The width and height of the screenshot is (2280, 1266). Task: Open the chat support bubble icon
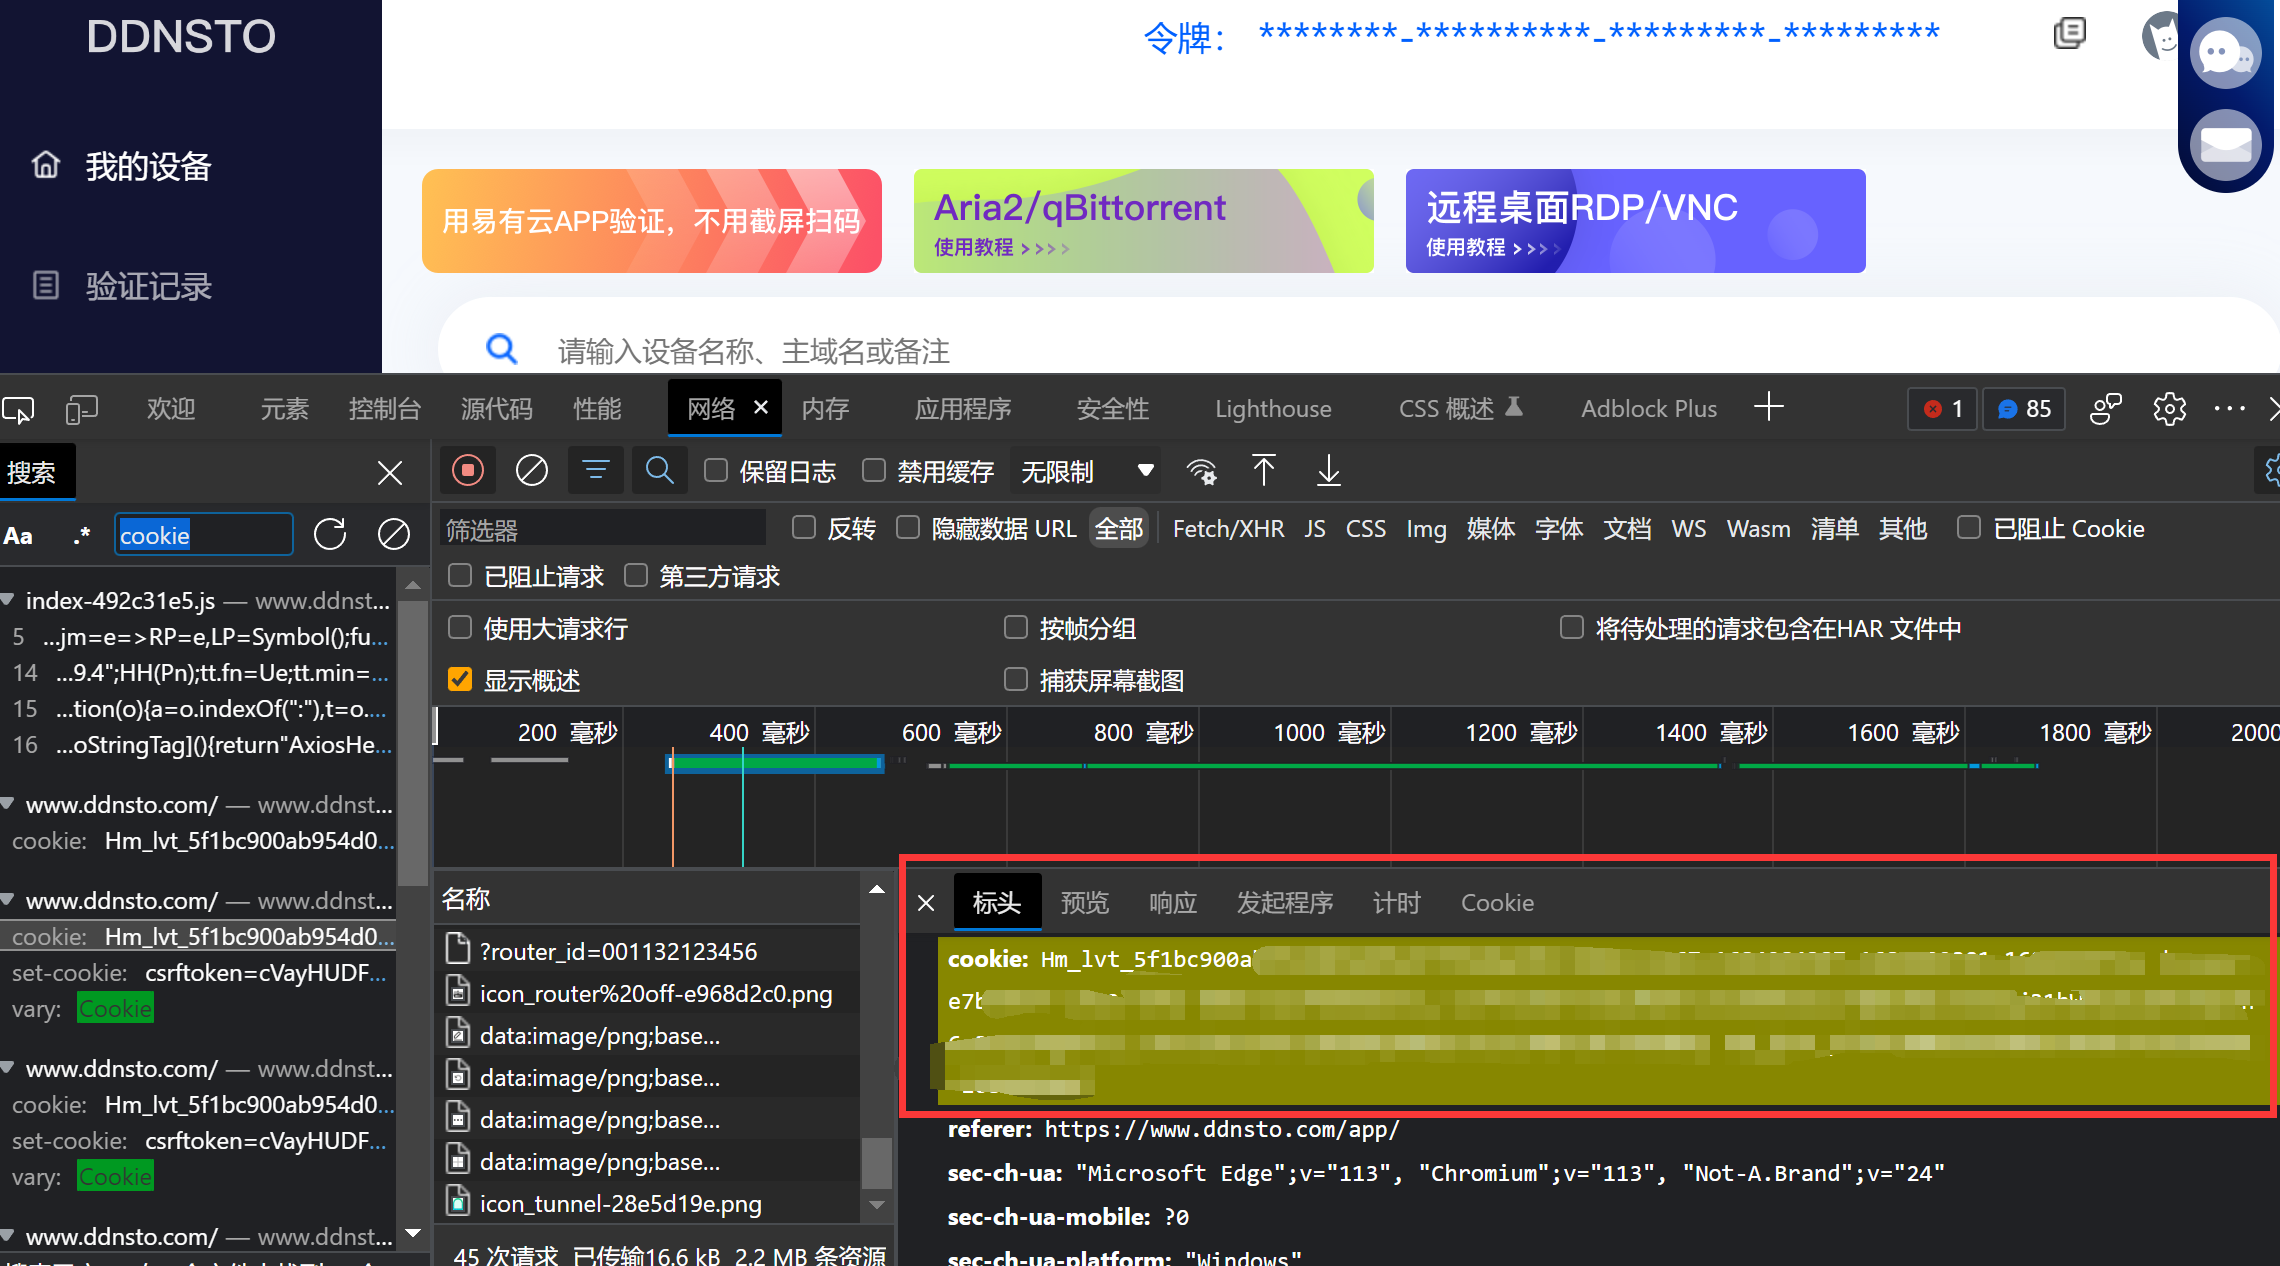click(2226, 52)
